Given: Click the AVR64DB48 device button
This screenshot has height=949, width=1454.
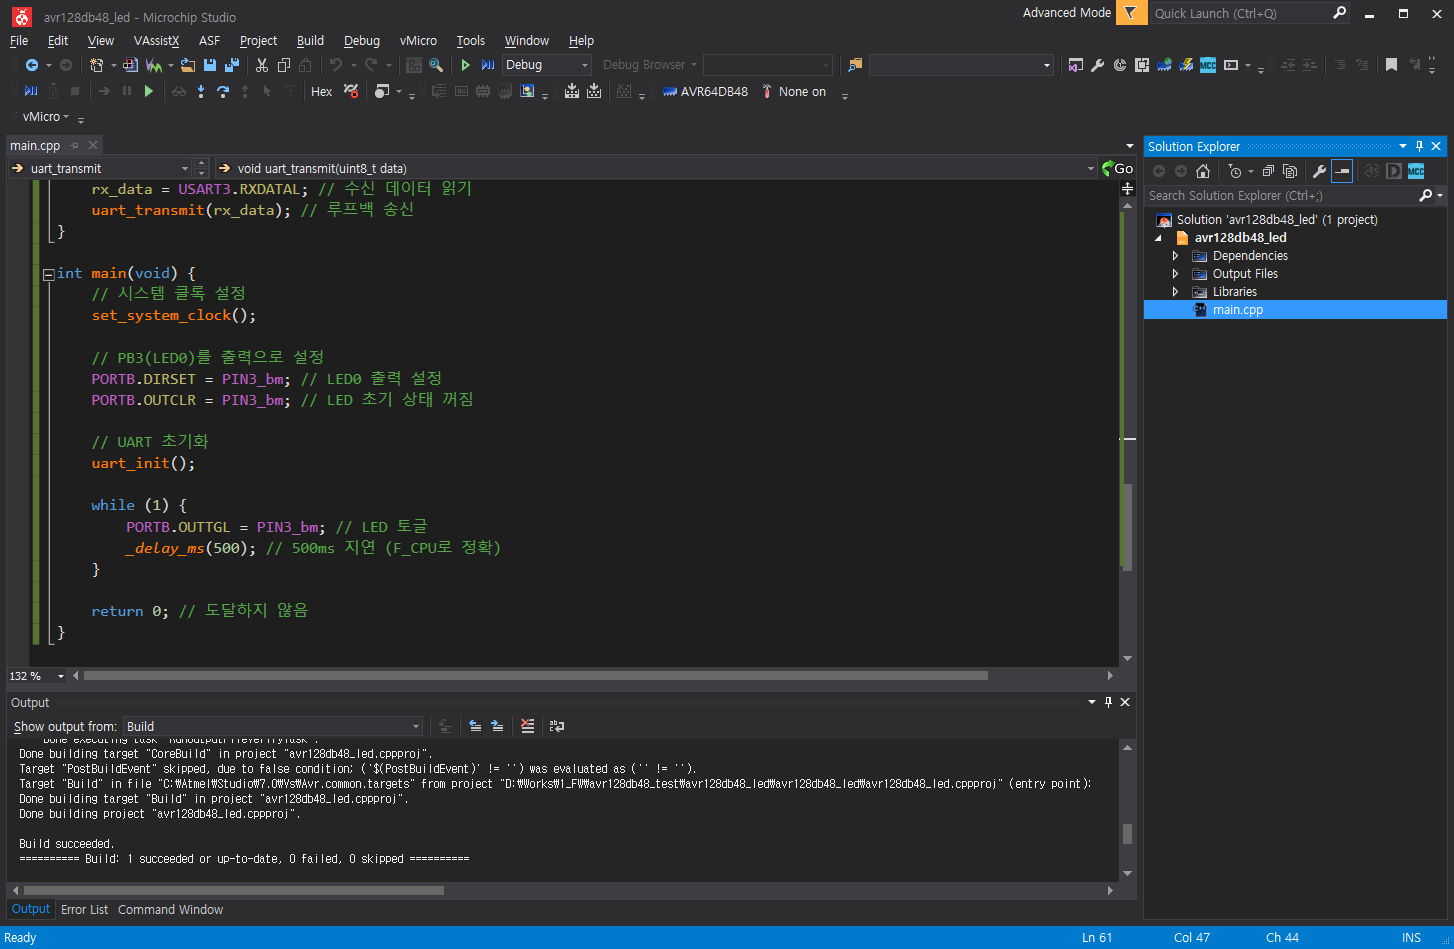Looking at the screenshot, I should pyautogui.click(x=705, y=91).
